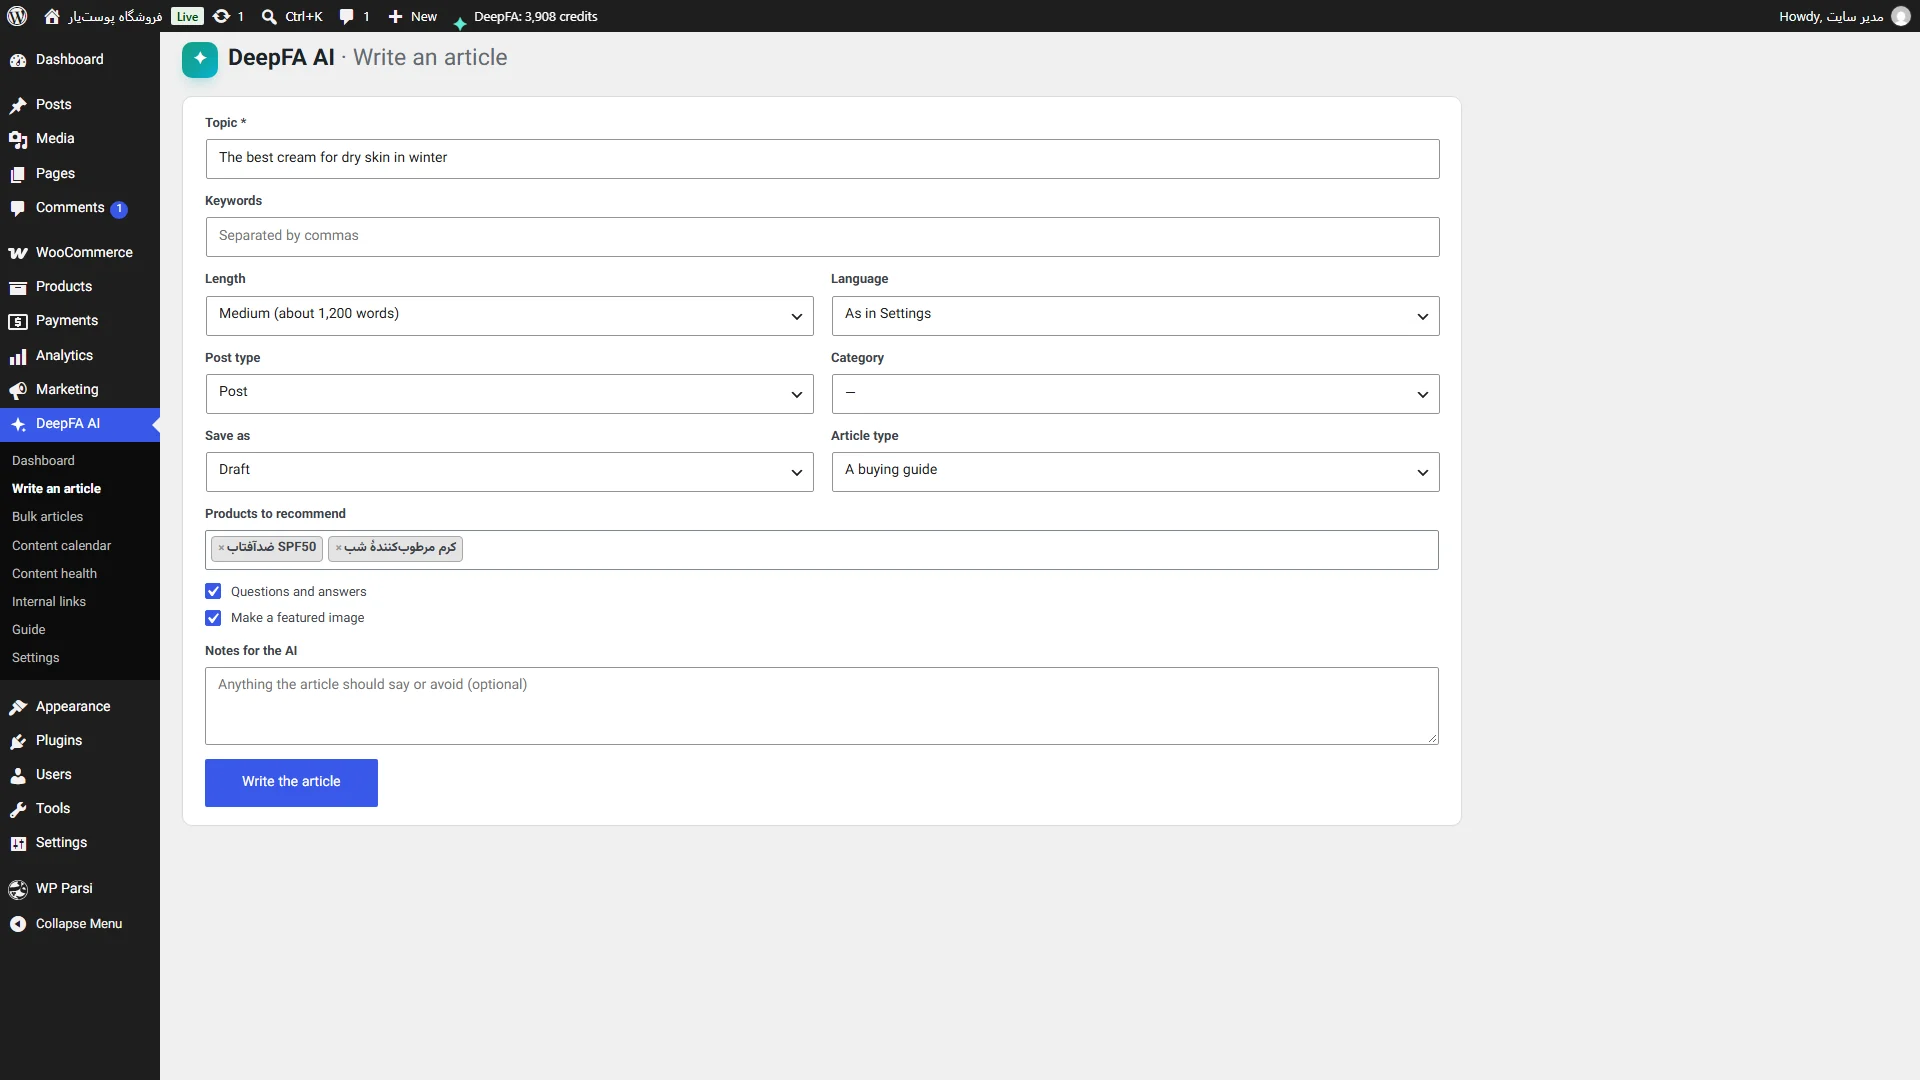Uncheck Questions and answers checkbox
The height and width of the screenshot is (1080, 1920).
[213, 591]
